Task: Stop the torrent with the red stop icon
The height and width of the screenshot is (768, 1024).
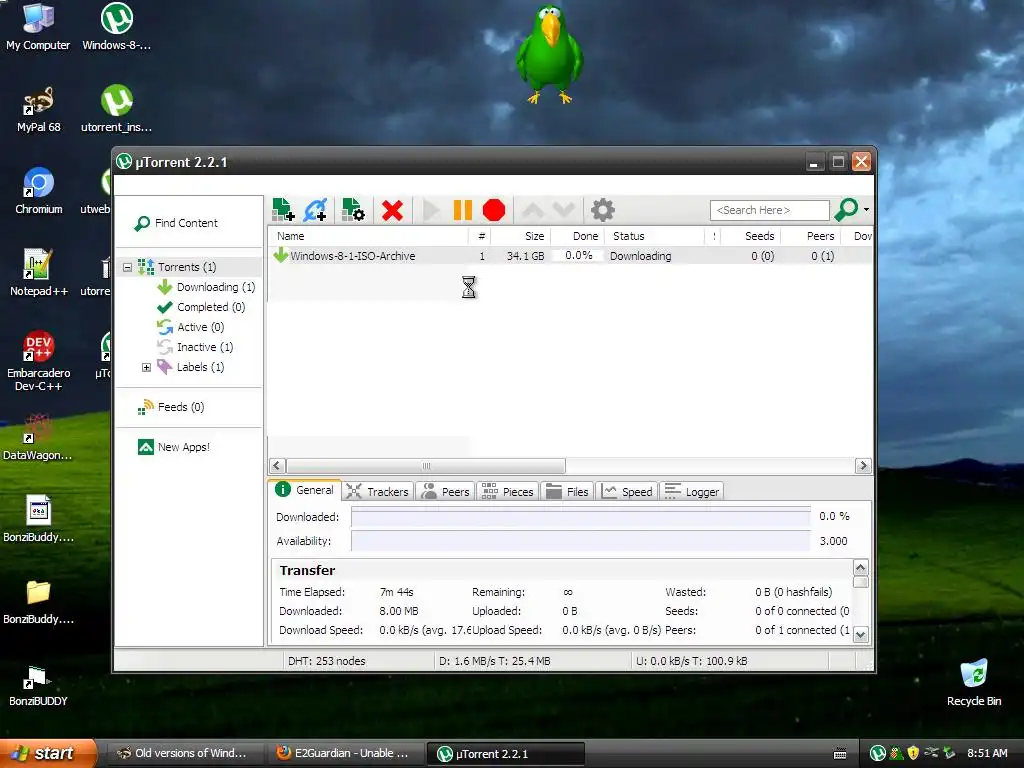Action: coord(494,210)
